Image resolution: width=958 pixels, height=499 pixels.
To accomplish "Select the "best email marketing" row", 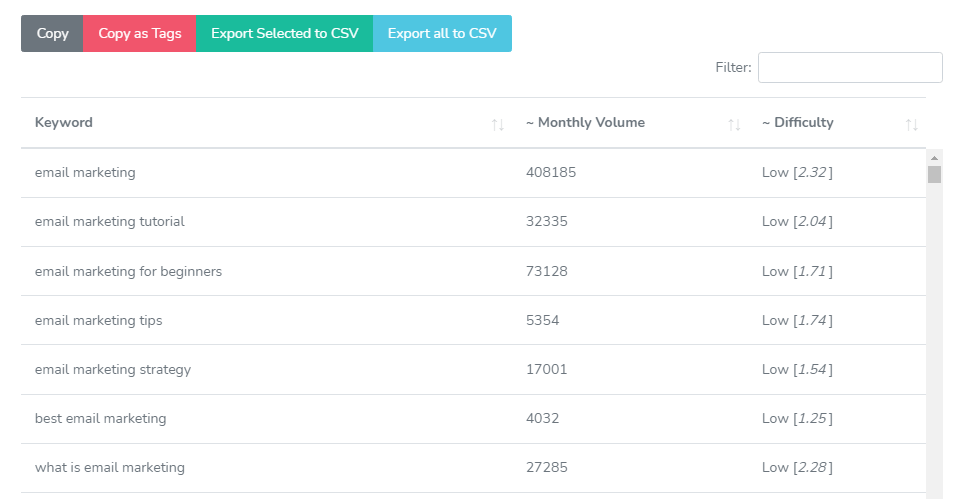I will click(100, 418).
